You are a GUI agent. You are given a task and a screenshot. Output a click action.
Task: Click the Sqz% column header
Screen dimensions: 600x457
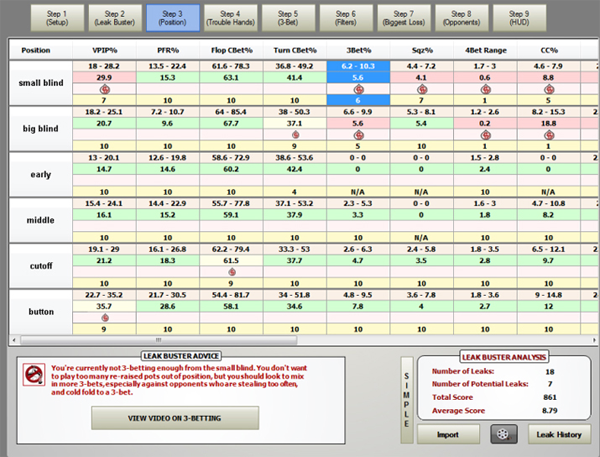click(x=422, y=50)
